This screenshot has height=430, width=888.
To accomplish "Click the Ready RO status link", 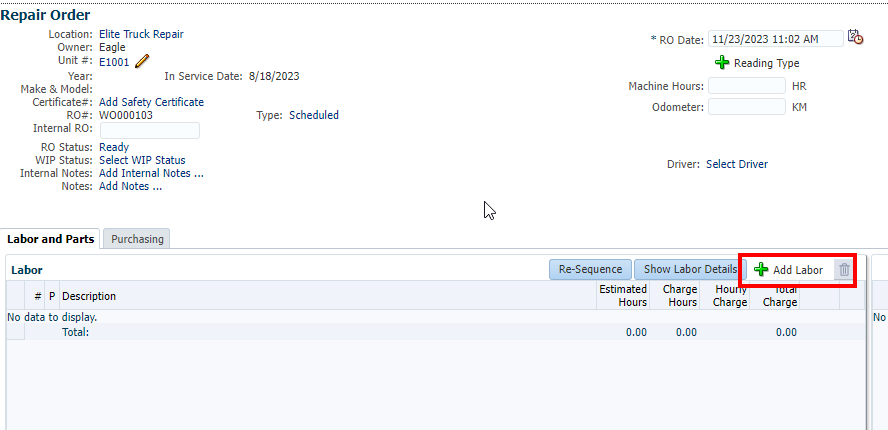I will (x=114, y=147).
